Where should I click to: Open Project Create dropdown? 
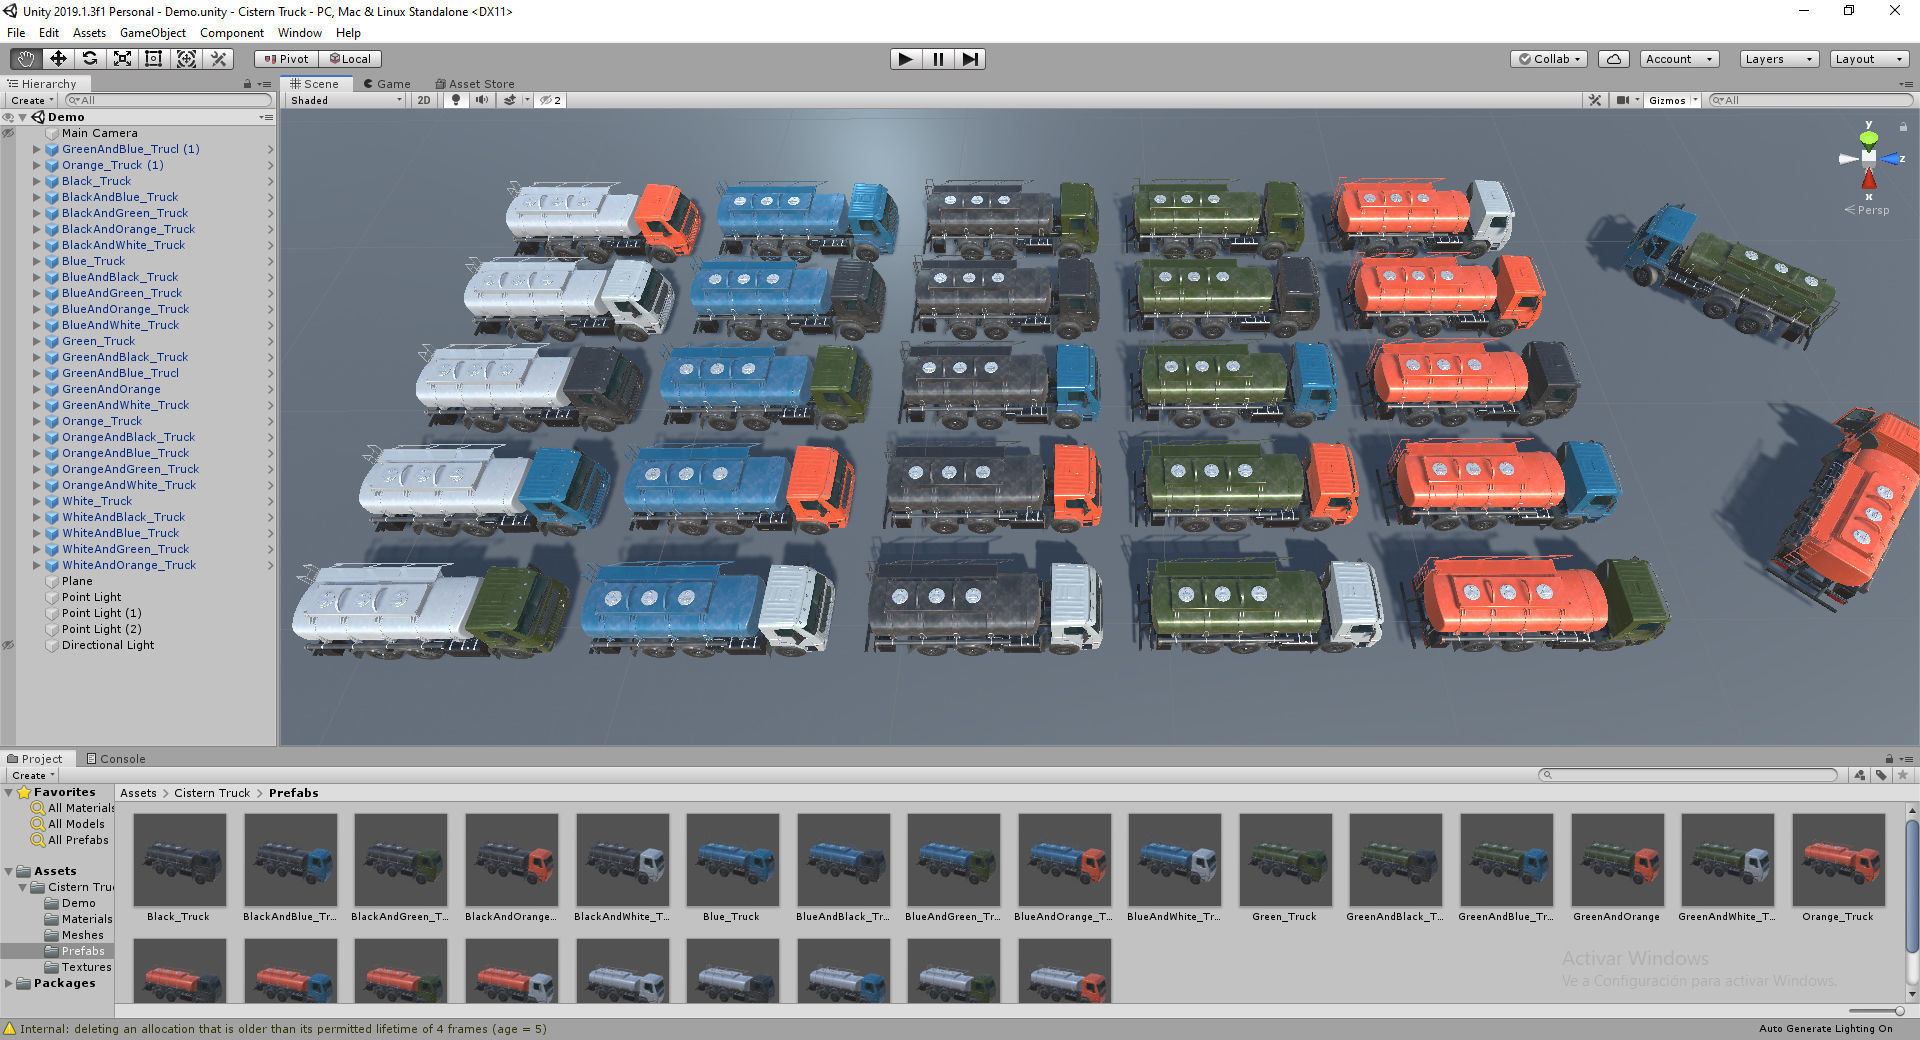click(33, 775)
